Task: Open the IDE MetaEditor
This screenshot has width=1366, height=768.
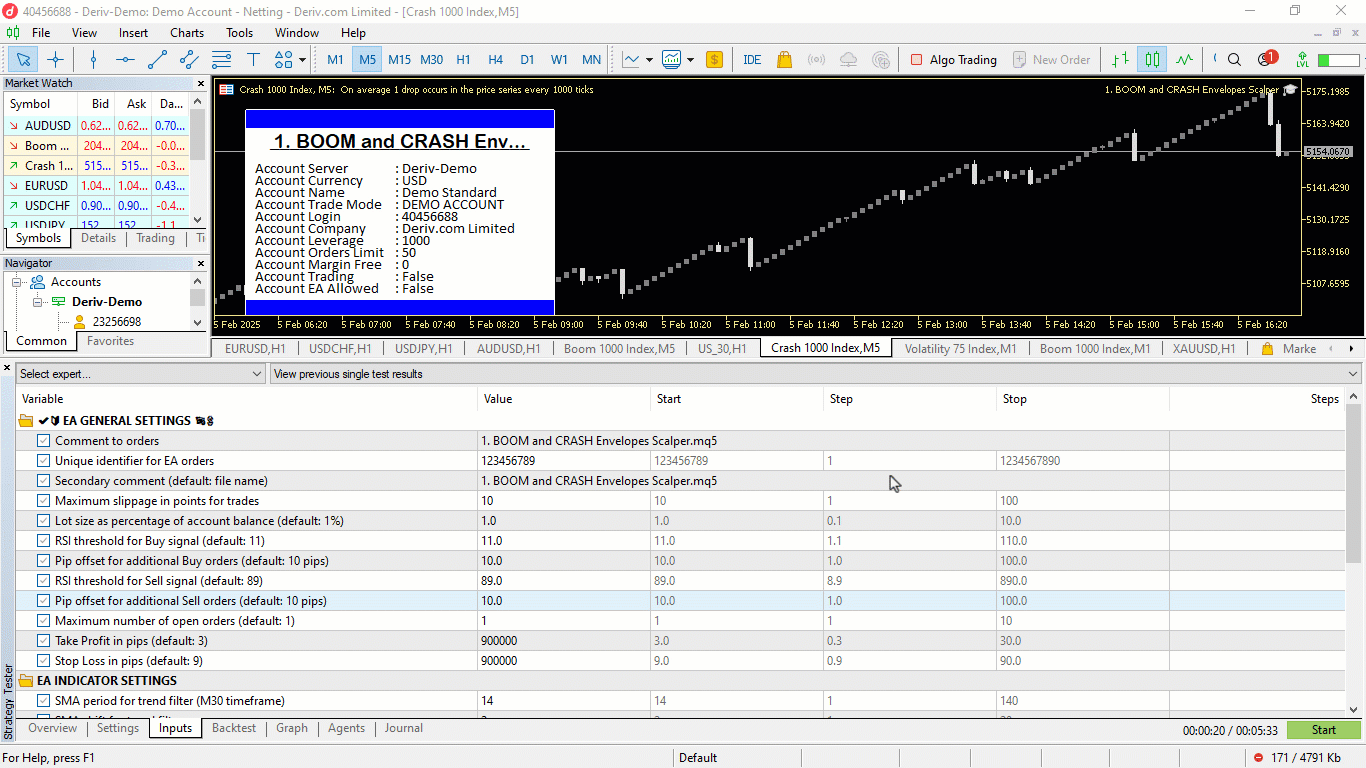Action: click(x=752, y=59)
